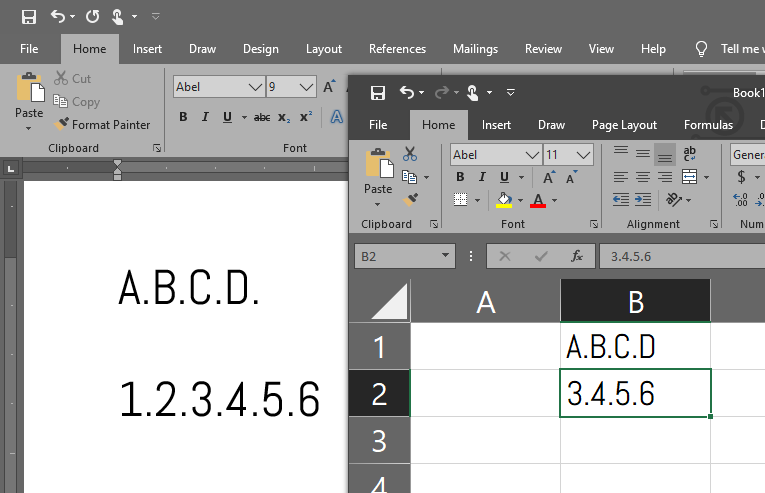Open Text Effects in Word
This screenshot has width=765, height=493.
point(337,117)
